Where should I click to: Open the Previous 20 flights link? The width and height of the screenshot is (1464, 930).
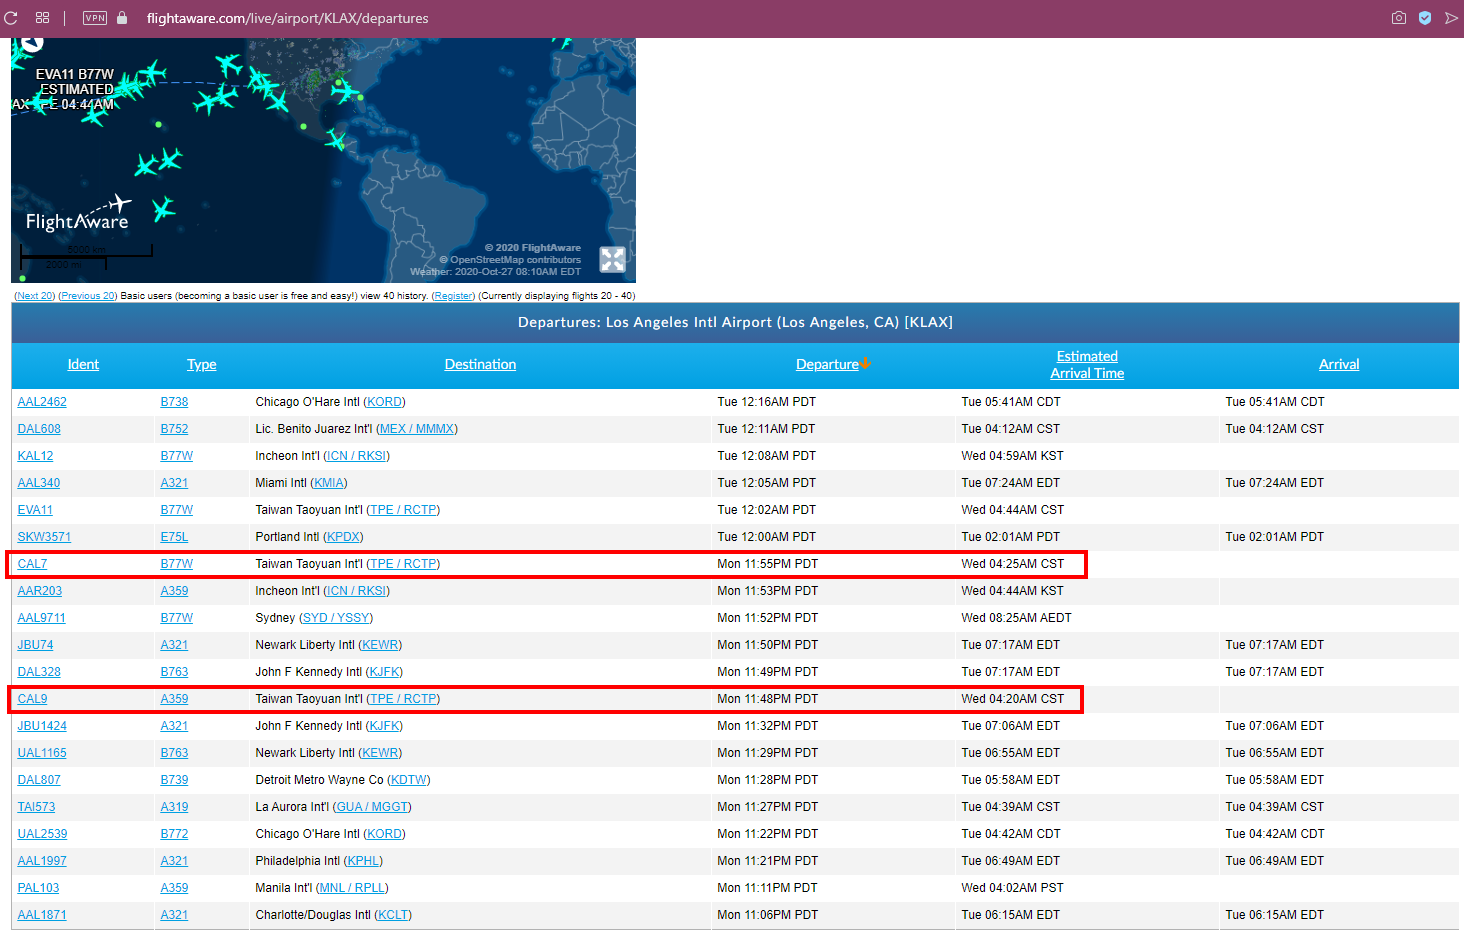[88, 296]
